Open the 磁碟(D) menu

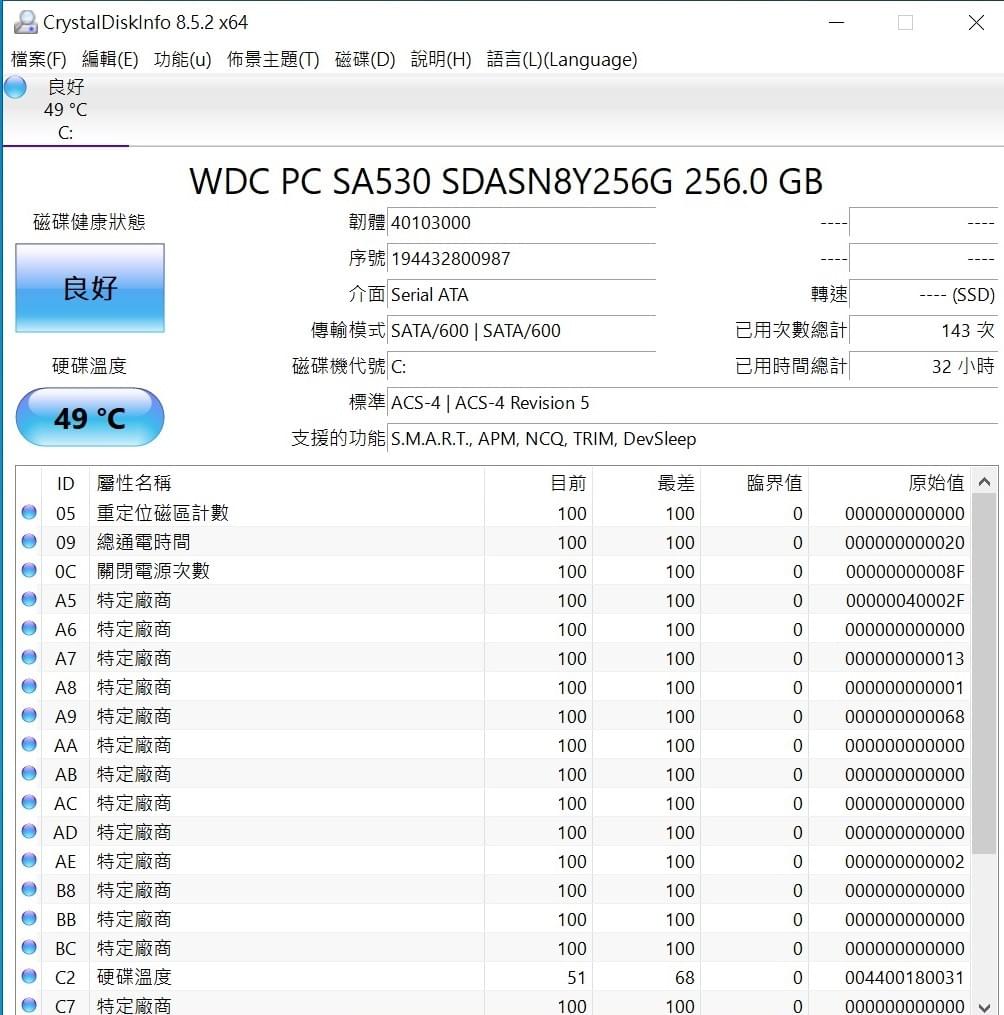(x=365, y=60)
